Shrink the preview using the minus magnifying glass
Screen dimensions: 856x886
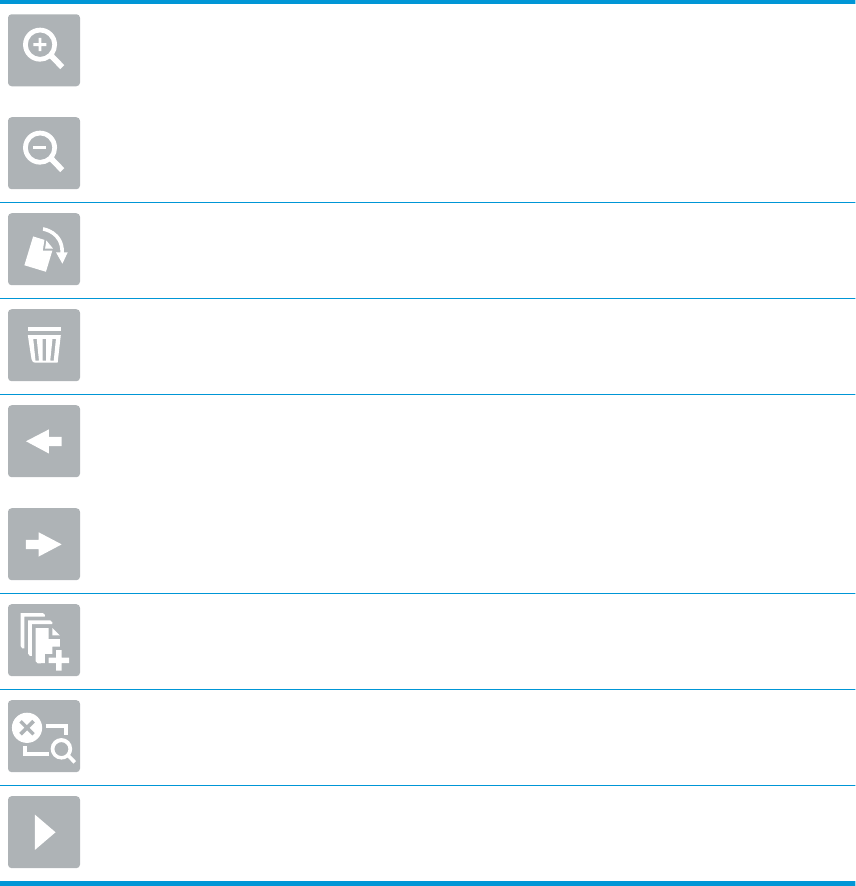pyautogui.click(x=44, y=153)
